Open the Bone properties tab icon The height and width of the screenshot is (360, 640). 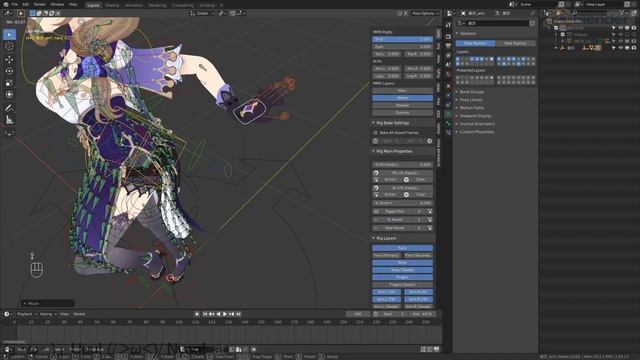click(449, 123)
